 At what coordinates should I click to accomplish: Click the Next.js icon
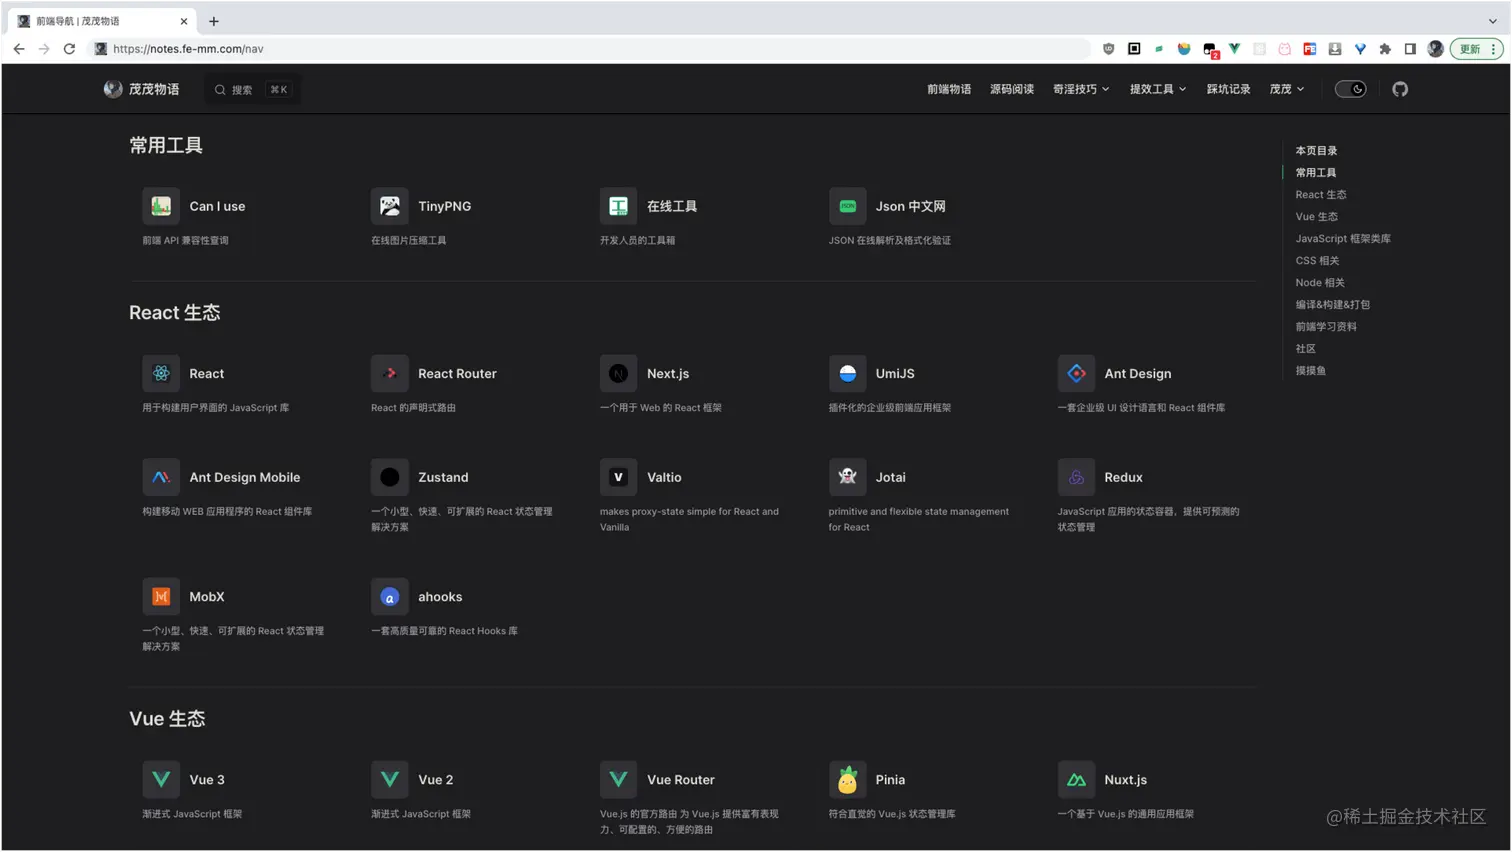click(x=619, y=373)
